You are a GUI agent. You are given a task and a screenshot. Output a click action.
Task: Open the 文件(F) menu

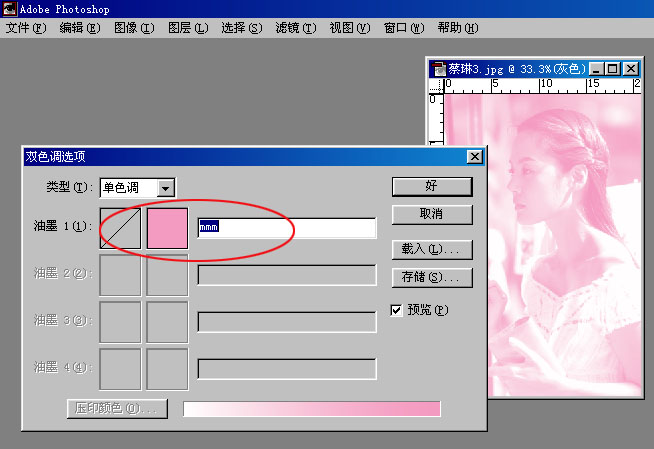pyautogui.click(x=26, y=28)
